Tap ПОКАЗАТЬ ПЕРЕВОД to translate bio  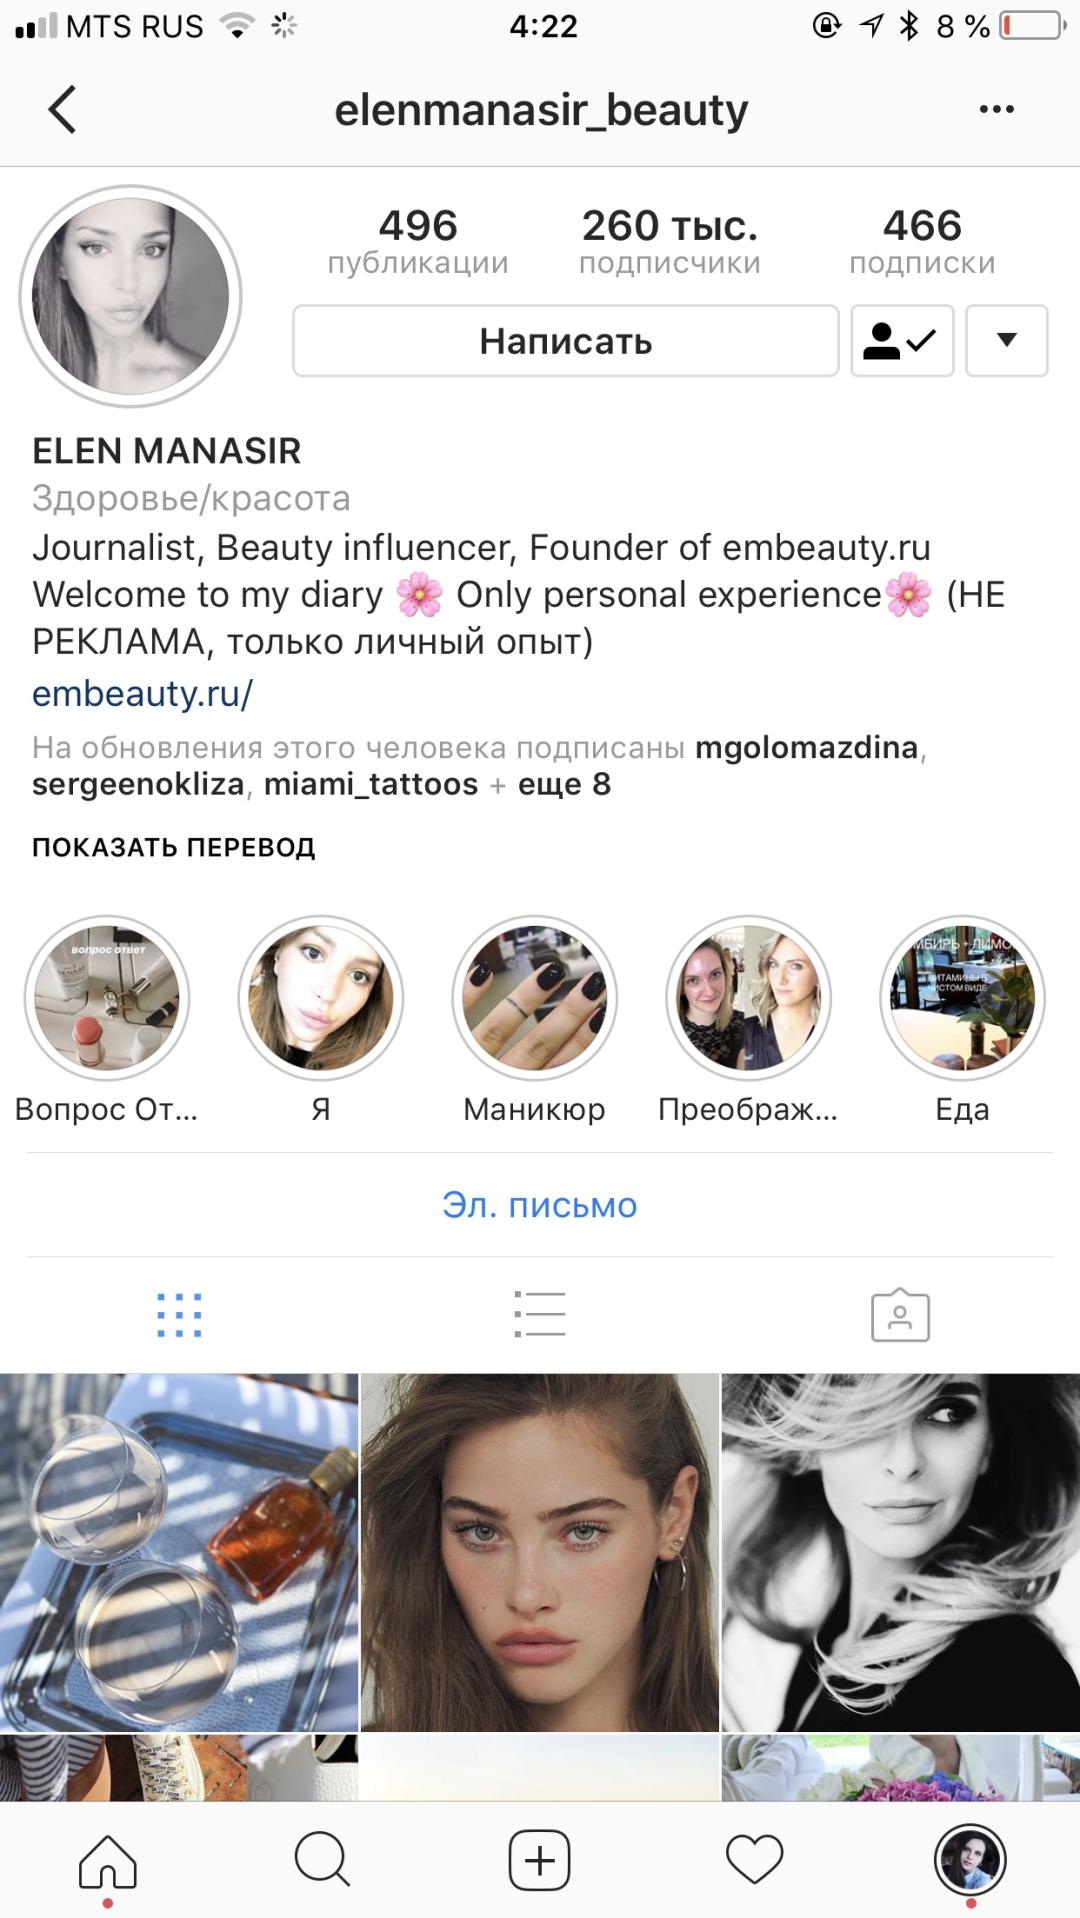pos(174,847)
